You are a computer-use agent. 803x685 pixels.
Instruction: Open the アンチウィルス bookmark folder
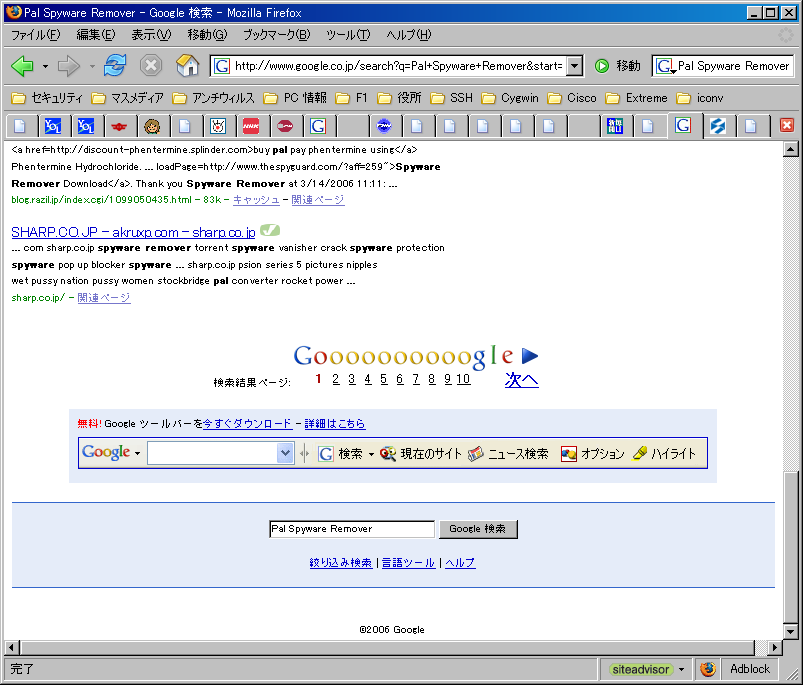point(213,98)
